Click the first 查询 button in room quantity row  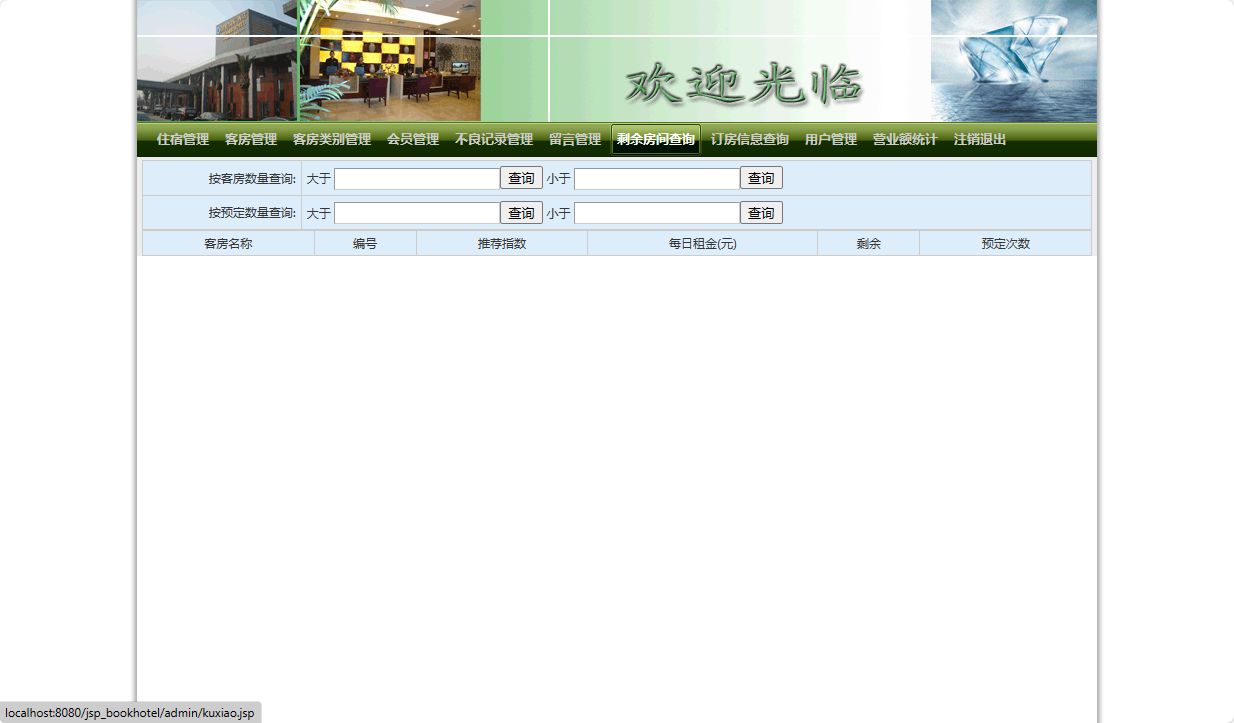[x=521, y=177]
